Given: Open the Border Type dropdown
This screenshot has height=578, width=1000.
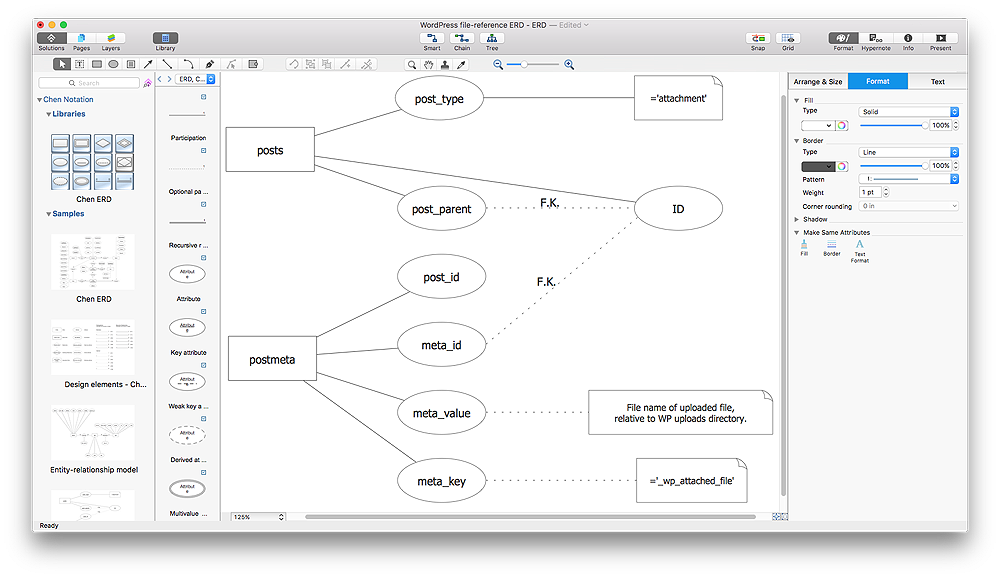Looking at the screenshot, I should pyautogui.click(x=909, y=152).
